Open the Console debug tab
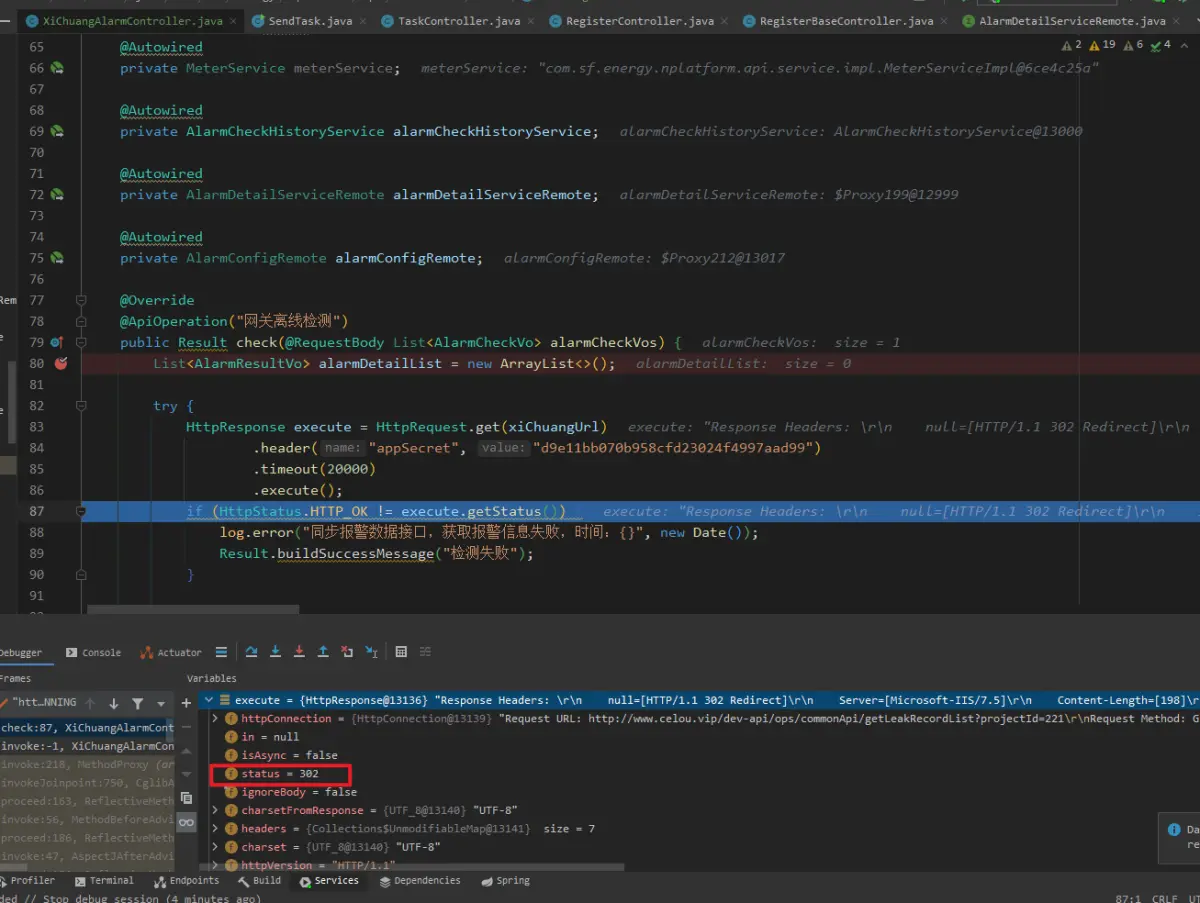 93,652
